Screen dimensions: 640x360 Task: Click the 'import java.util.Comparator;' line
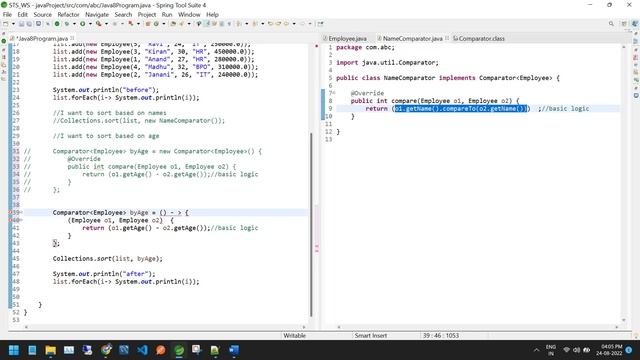point(387,62)
